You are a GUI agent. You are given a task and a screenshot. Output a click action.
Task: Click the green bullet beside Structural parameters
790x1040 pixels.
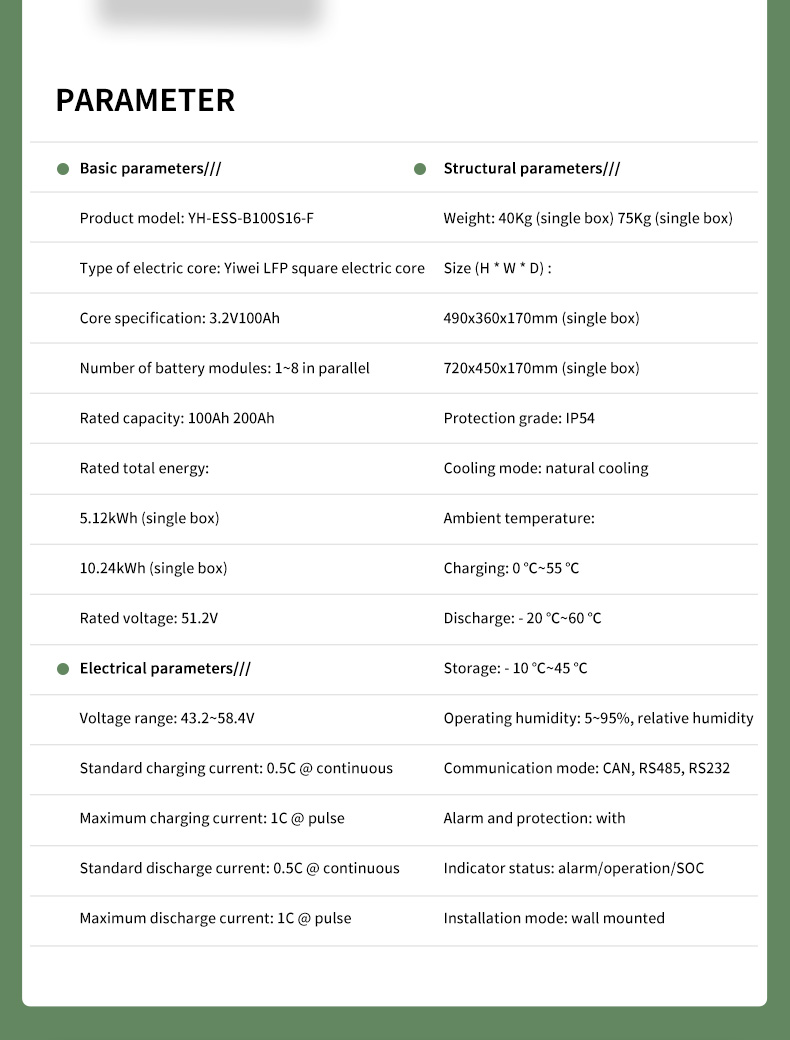click(420, 169)
